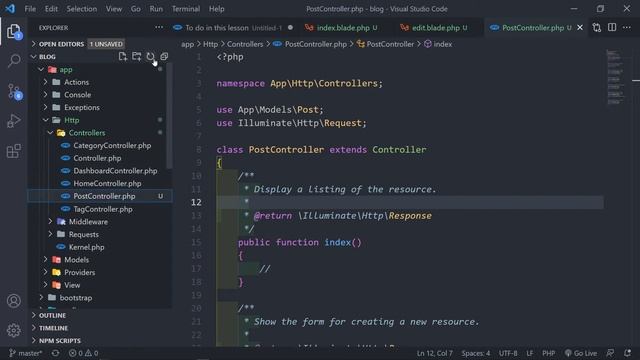Open the Accounts menu icon

(x=14, y=301)
